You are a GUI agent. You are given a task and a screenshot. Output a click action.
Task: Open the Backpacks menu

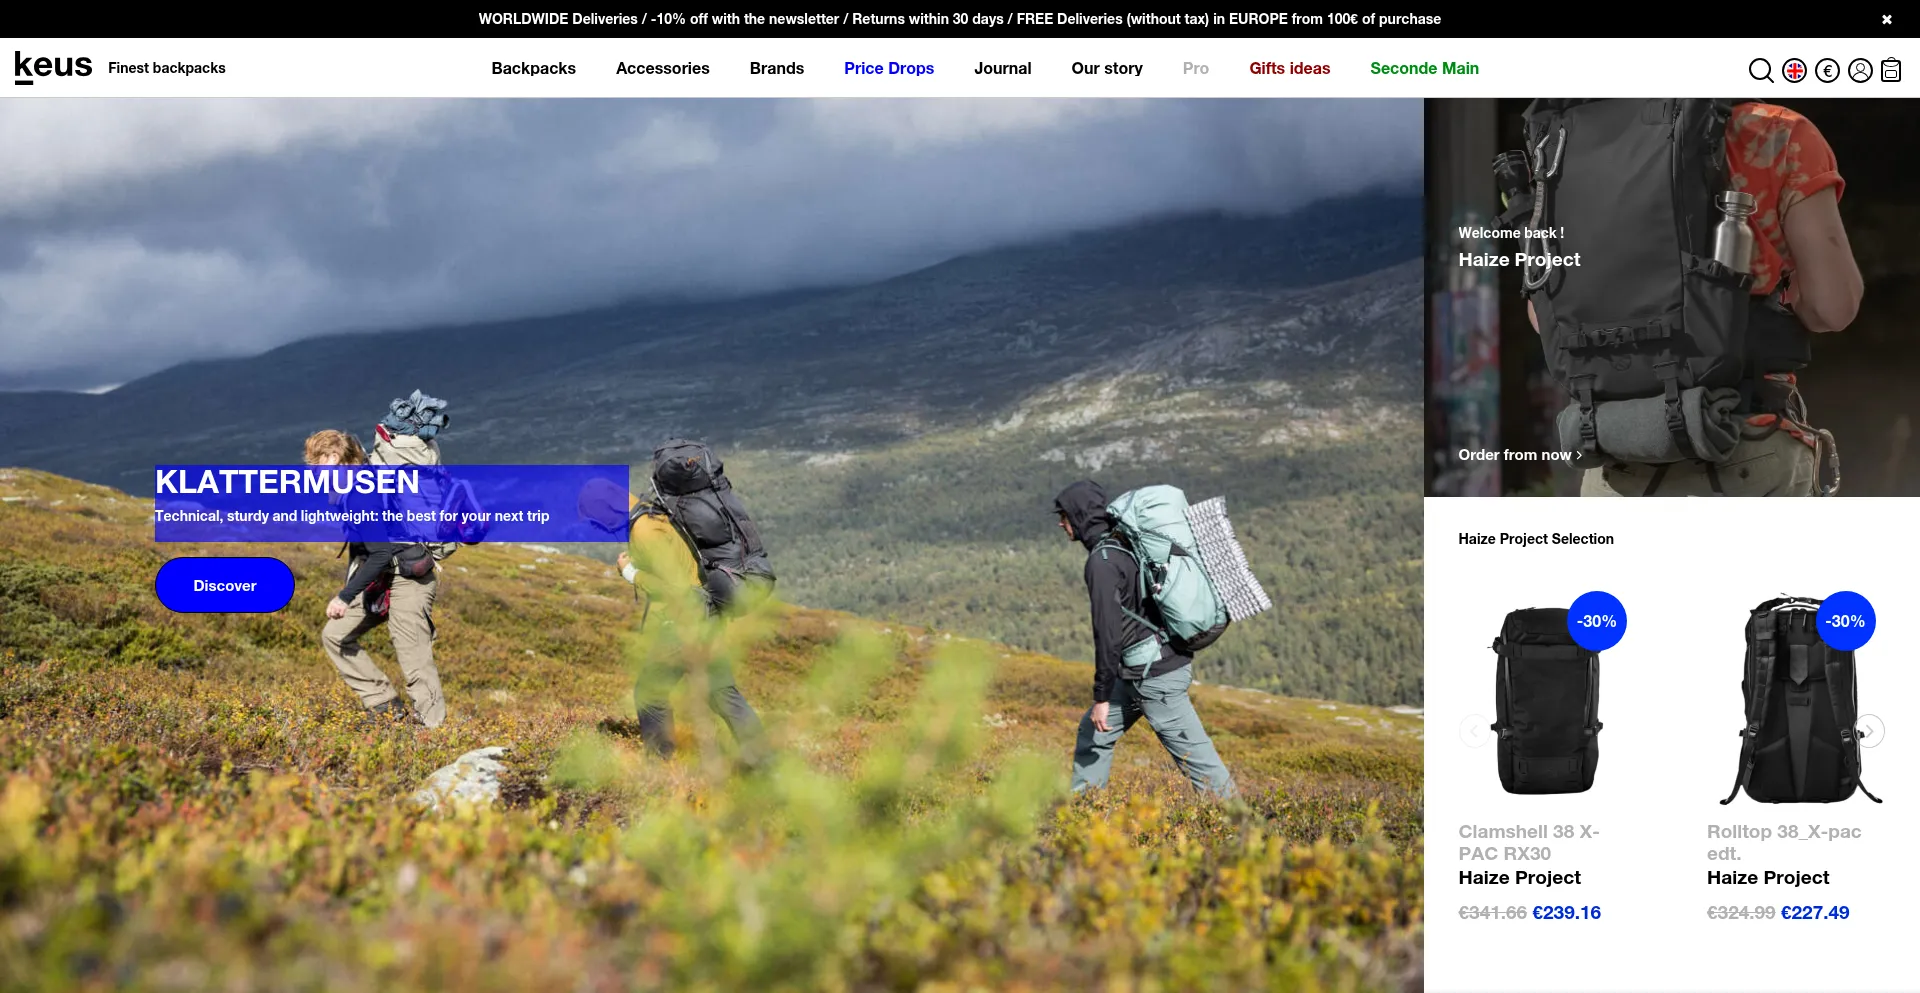pyautogui.click(x=534, y=68)
